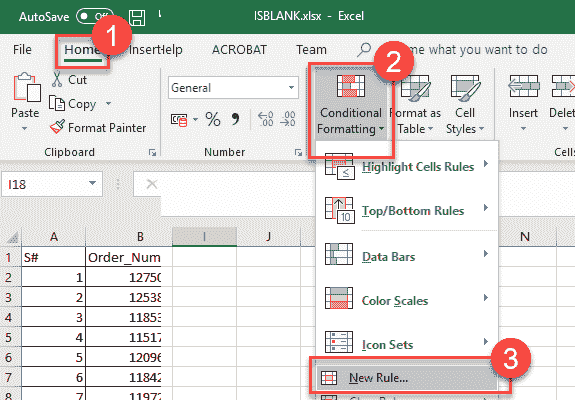
Task: Click Increase Decimal icon
Action: coord(265,119)
